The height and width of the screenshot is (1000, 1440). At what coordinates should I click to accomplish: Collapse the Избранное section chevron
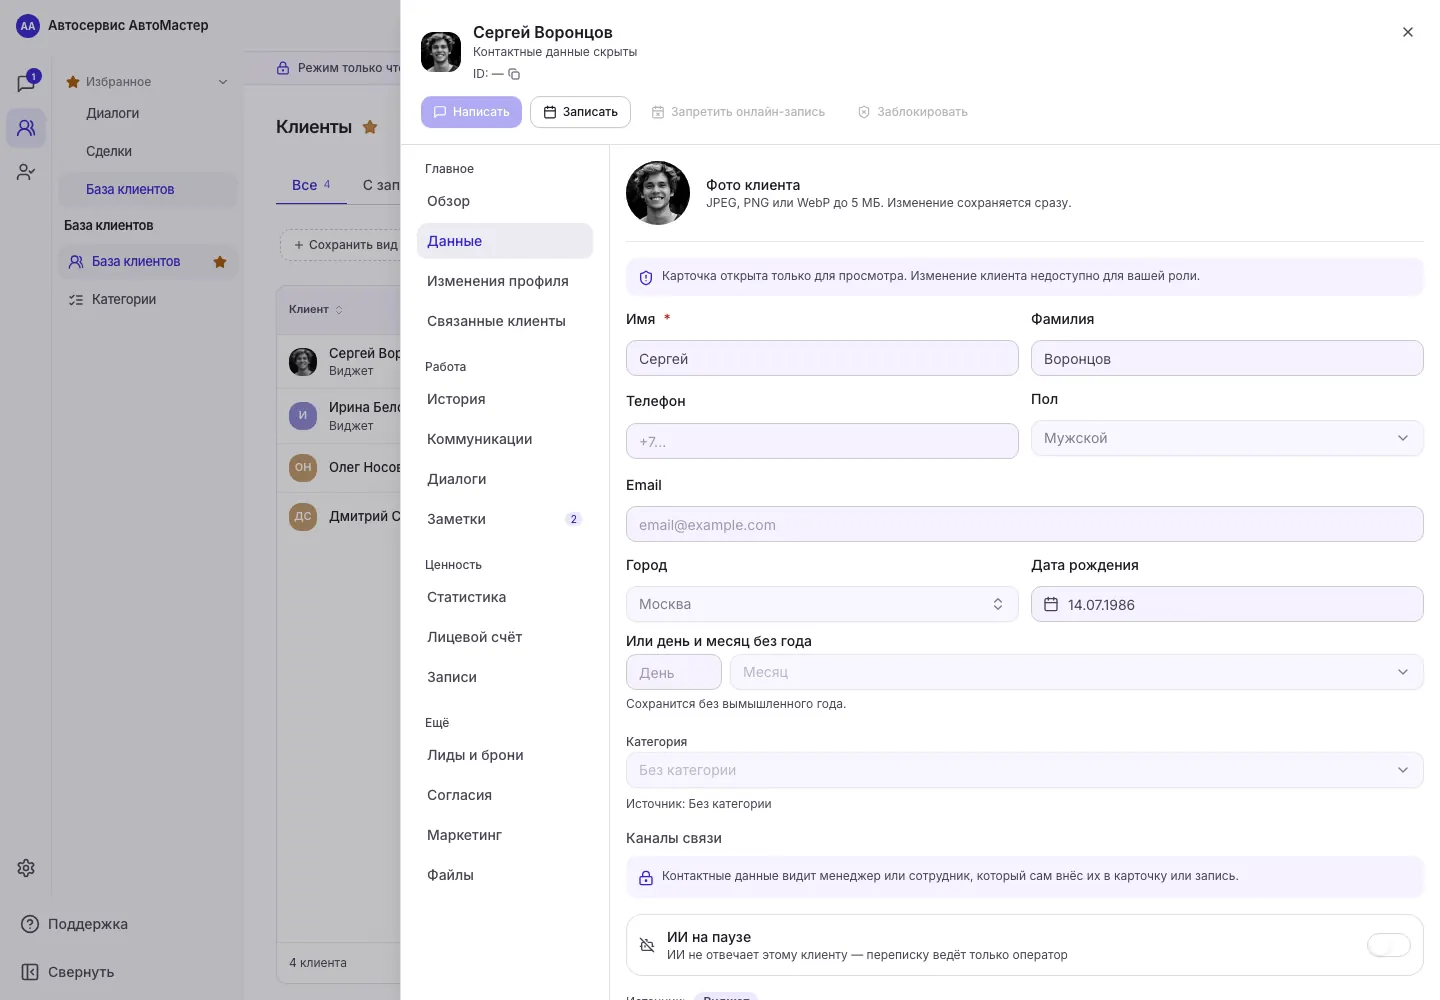[x=223, y=82]
